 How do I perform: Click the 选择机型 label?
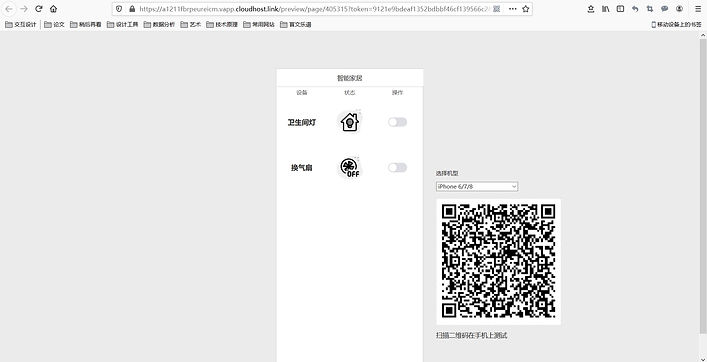(x=447, y=173)
